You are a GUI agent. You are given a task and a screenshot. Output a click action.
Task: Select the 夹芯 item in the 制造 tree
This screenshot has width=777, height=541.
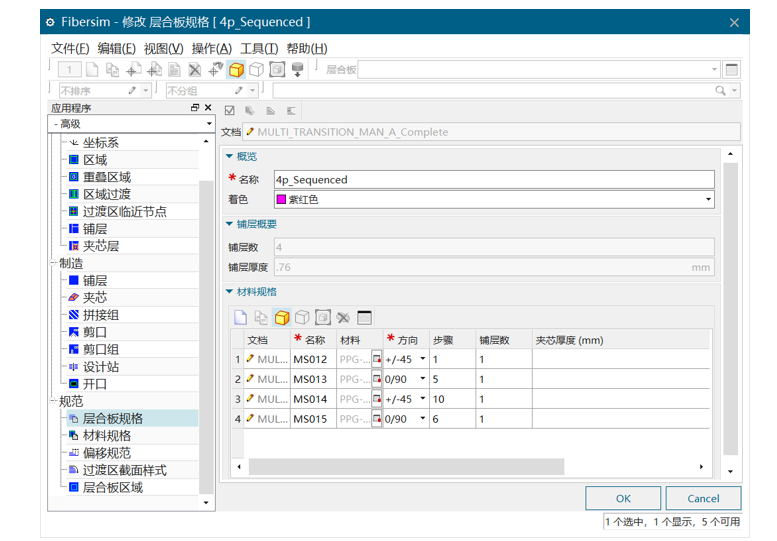pyautogui.click(x=94, y=298)
